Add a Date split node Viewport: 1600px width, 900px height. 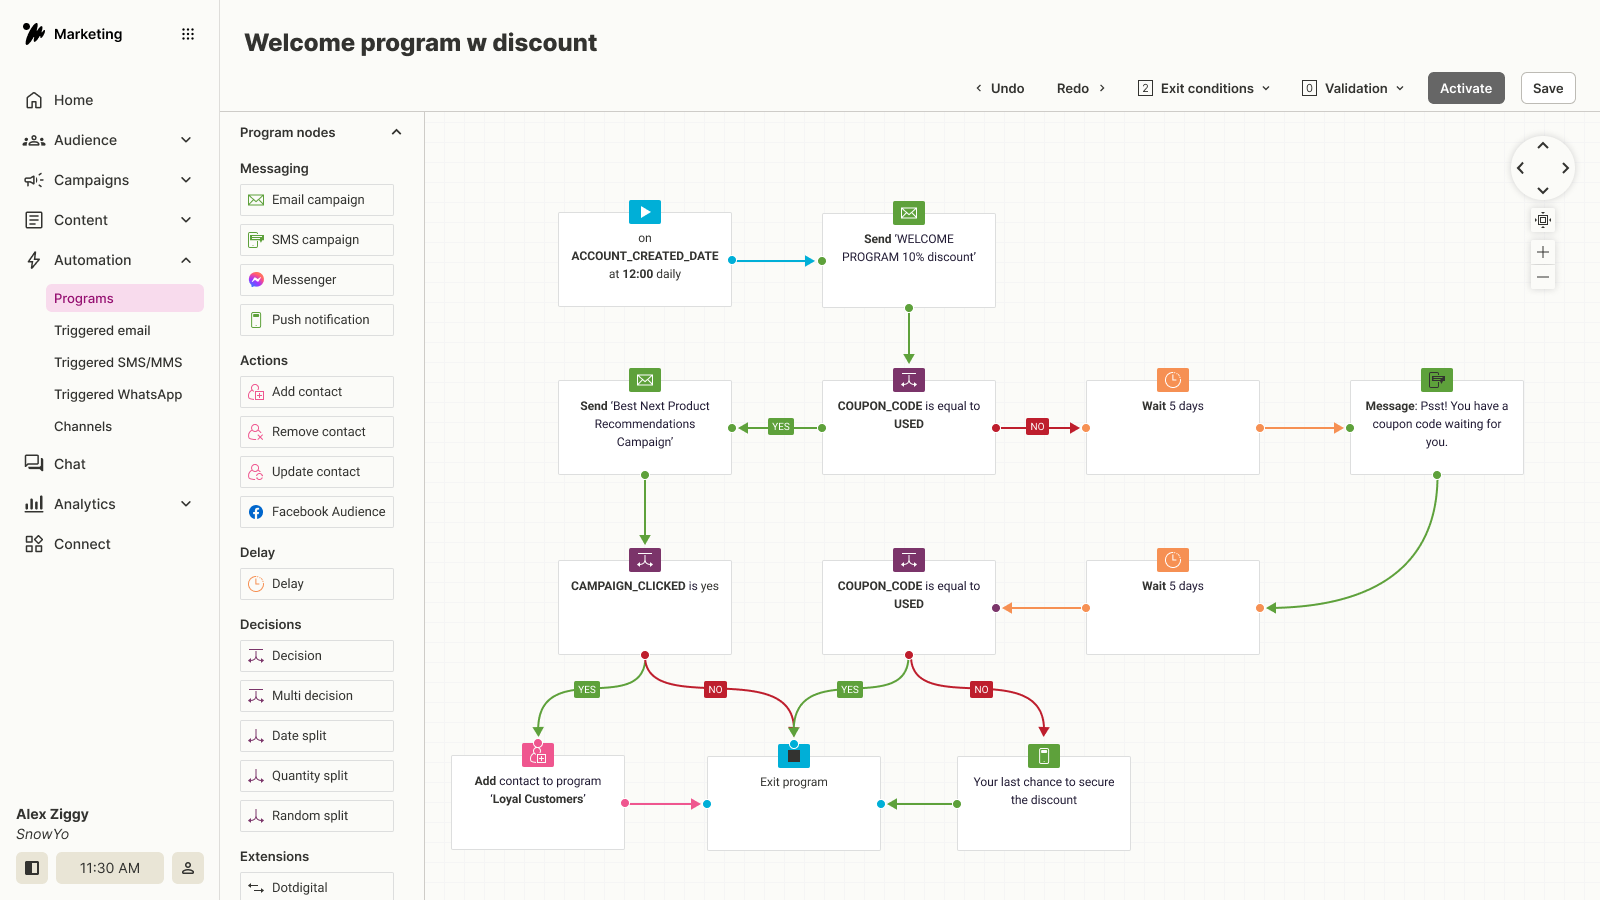[x=317, y=736]
